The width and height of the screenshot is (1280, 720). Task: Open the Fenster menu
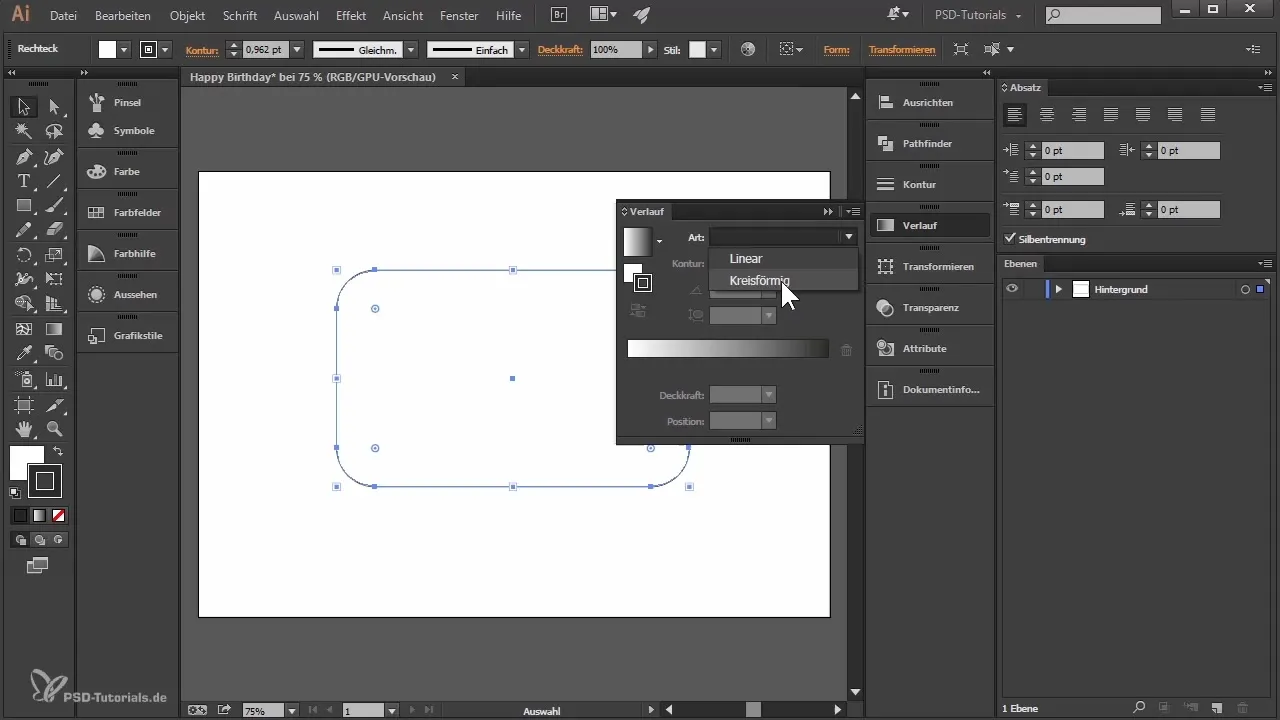[x=459, y=16]
